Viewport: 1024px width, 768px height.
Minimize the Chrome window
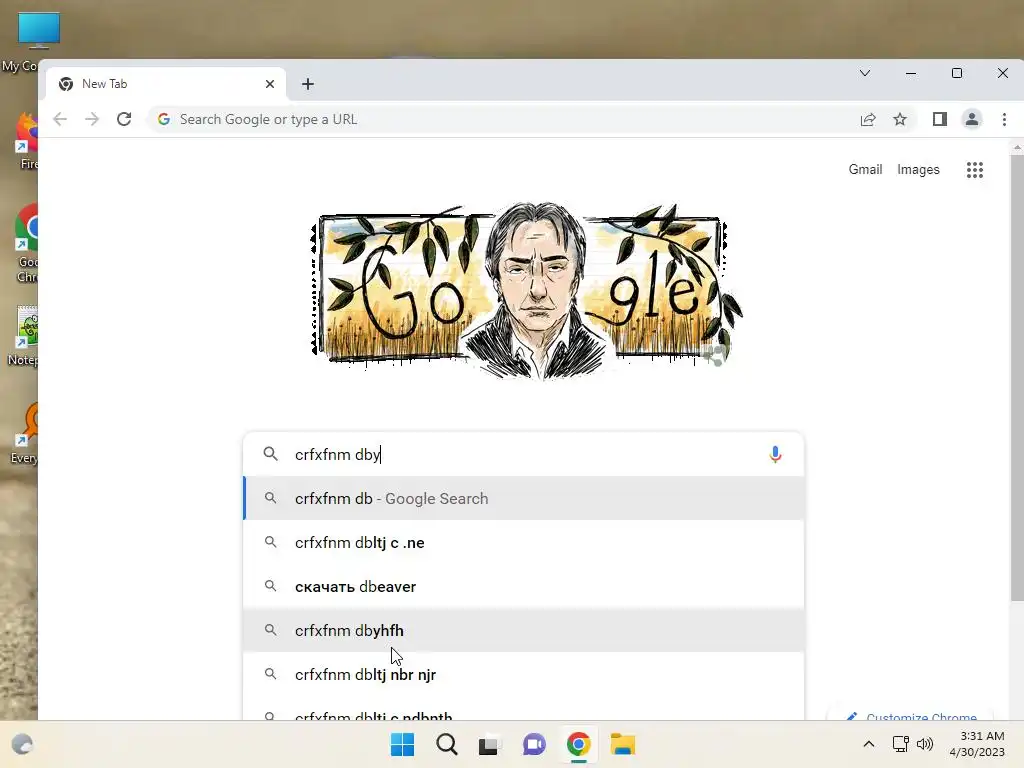(911, 73)
